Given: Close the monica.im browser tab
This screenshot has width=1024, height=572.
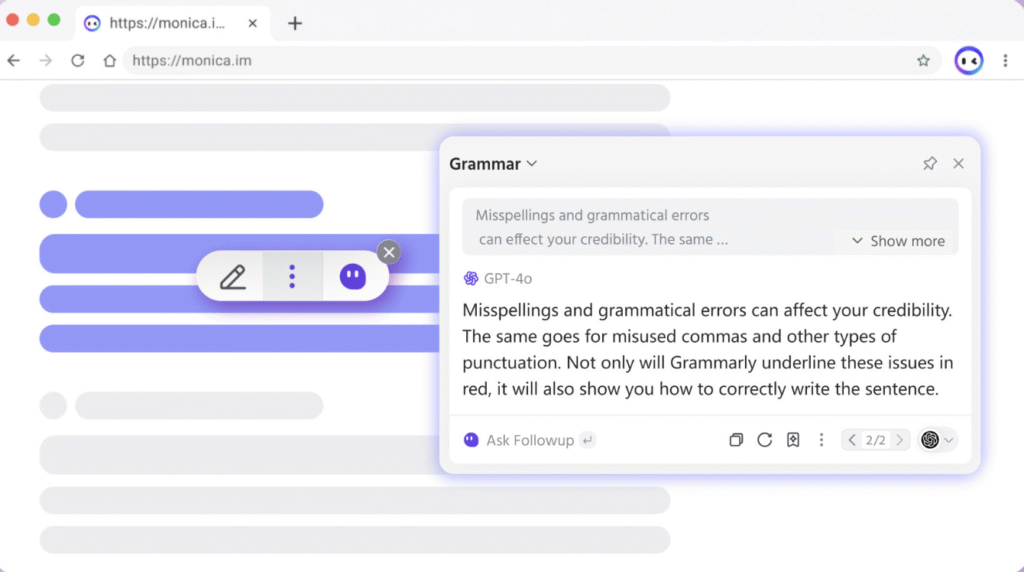Looking at the screenshot, I should coord(252,24).
